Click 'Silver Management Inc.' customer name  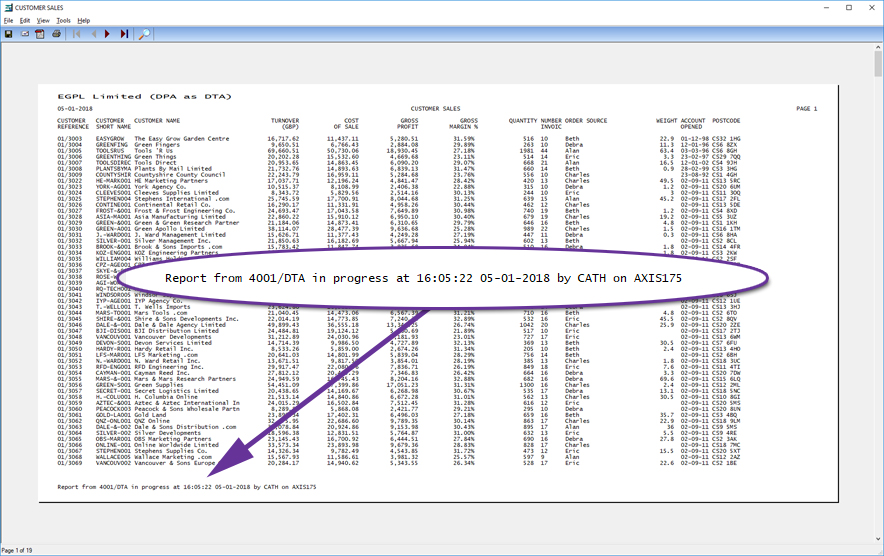tap(172, 241)
